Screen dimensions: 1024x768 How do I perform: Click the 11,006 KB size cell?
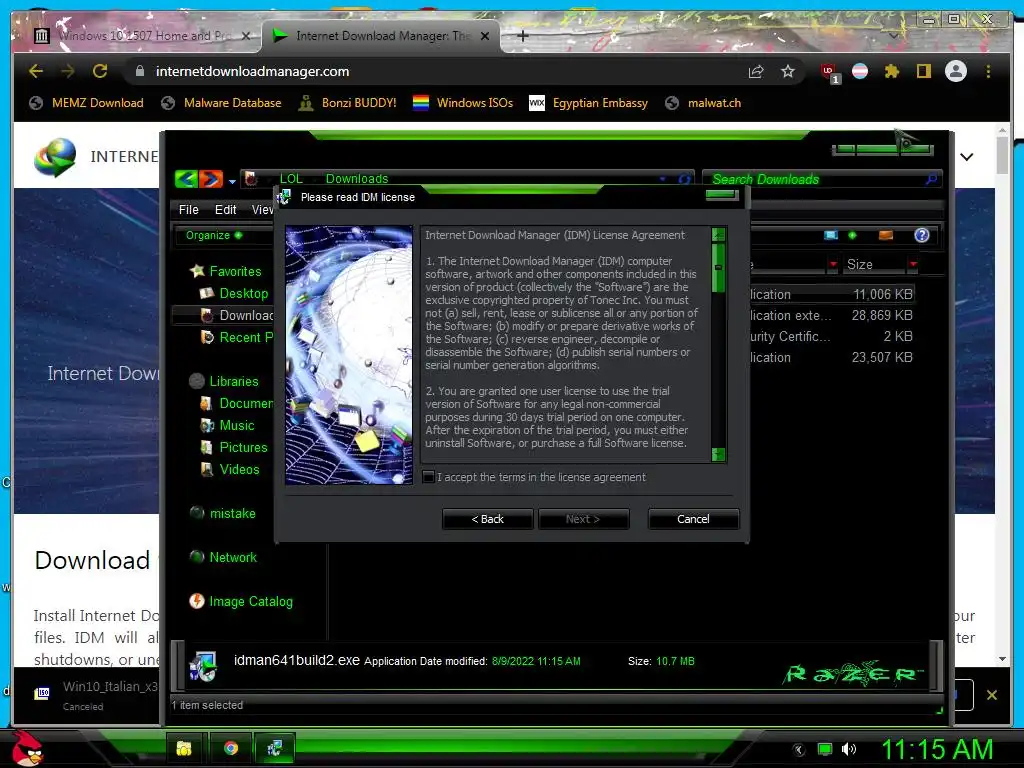(882, 295)
